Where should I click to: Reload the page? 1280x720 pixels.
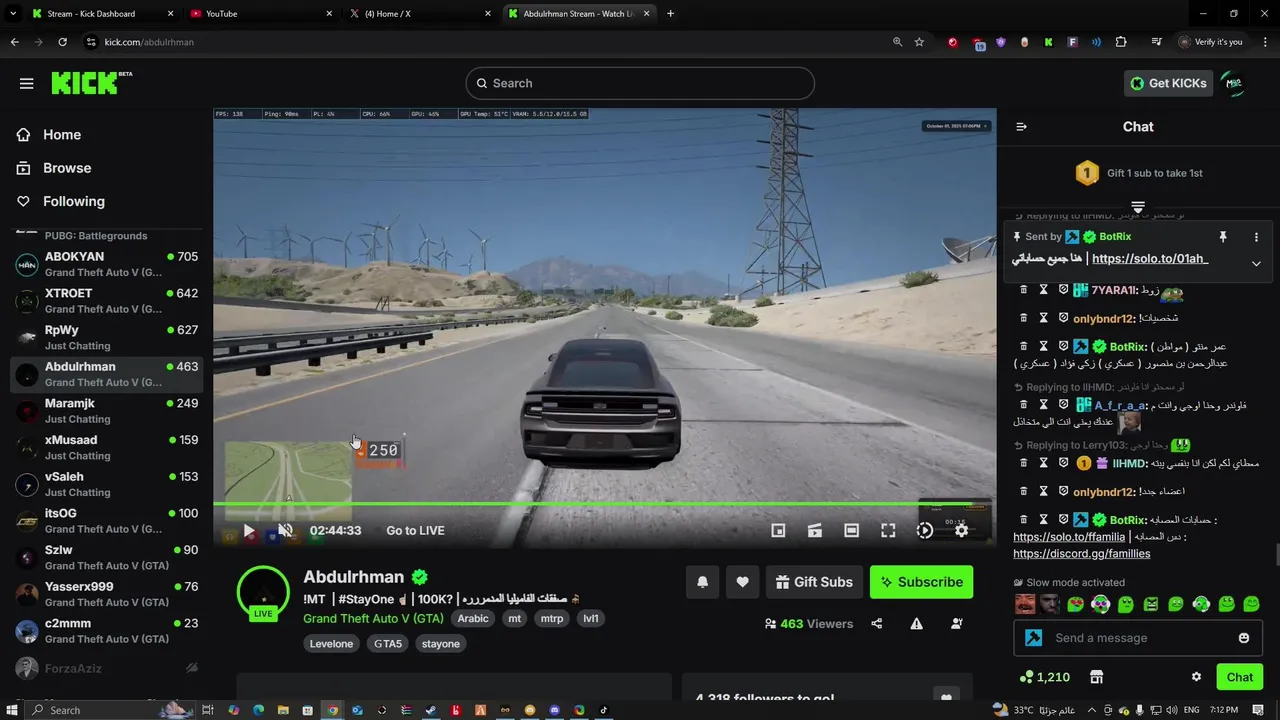point(63,42)
